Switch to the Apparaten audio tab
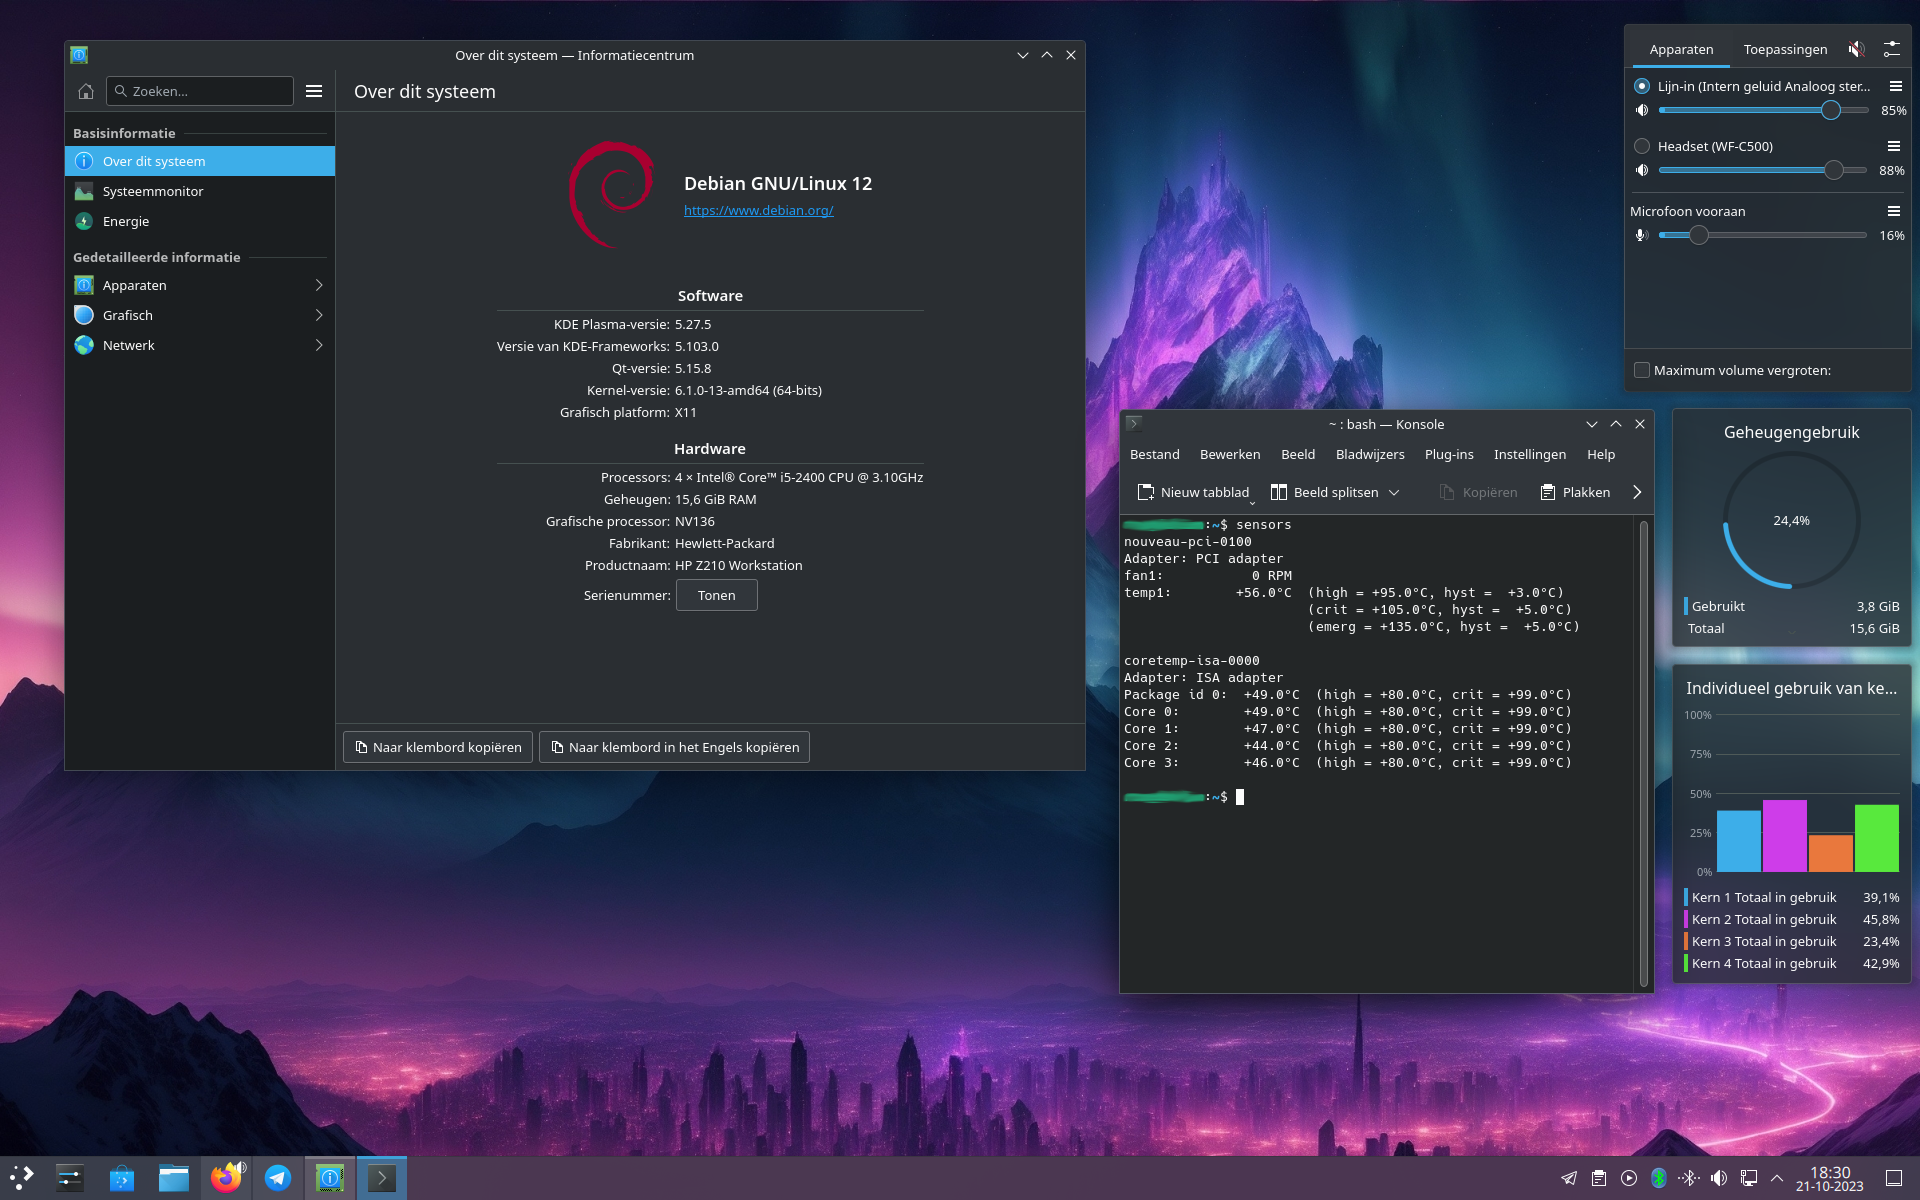 [x=1681, y=49]
